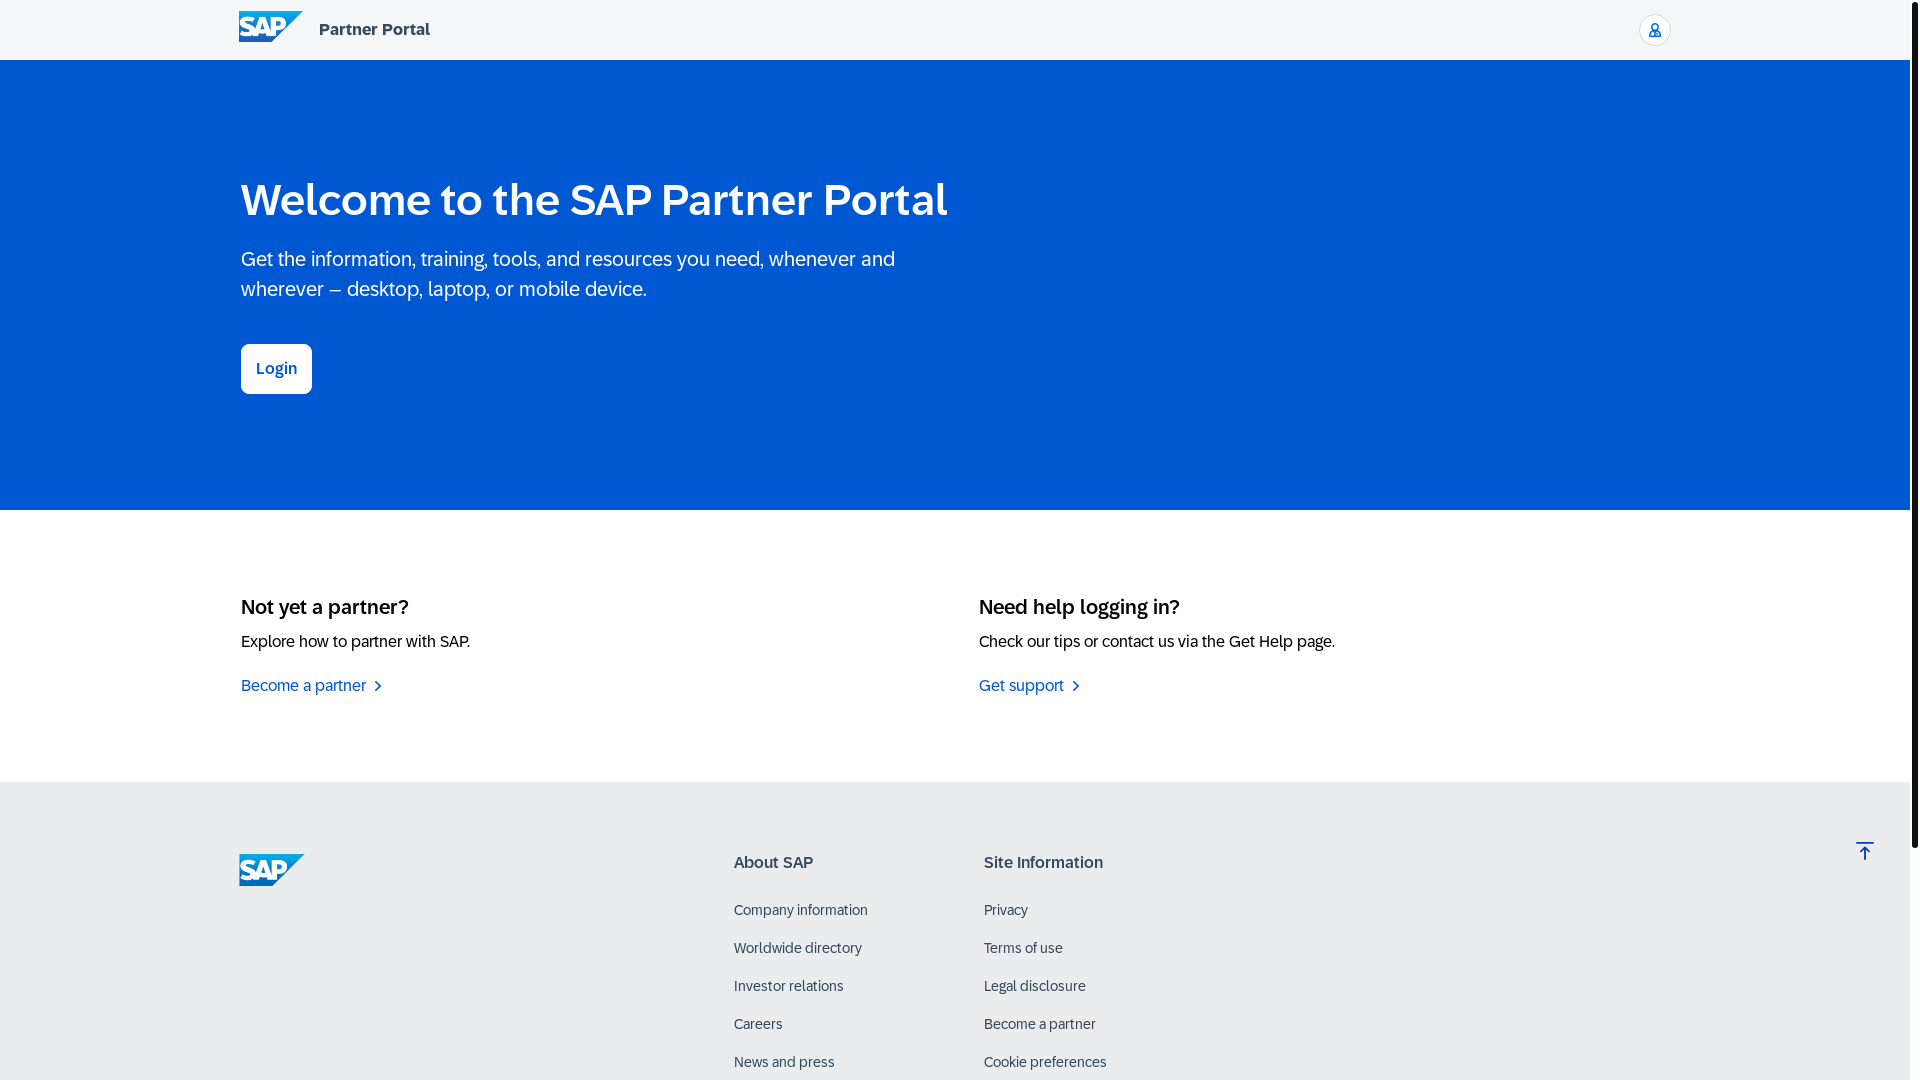The height and width of the screenshot is (1080, 1920).
Task: Open the user profile icon
Action: click(x=1654, y=30)
